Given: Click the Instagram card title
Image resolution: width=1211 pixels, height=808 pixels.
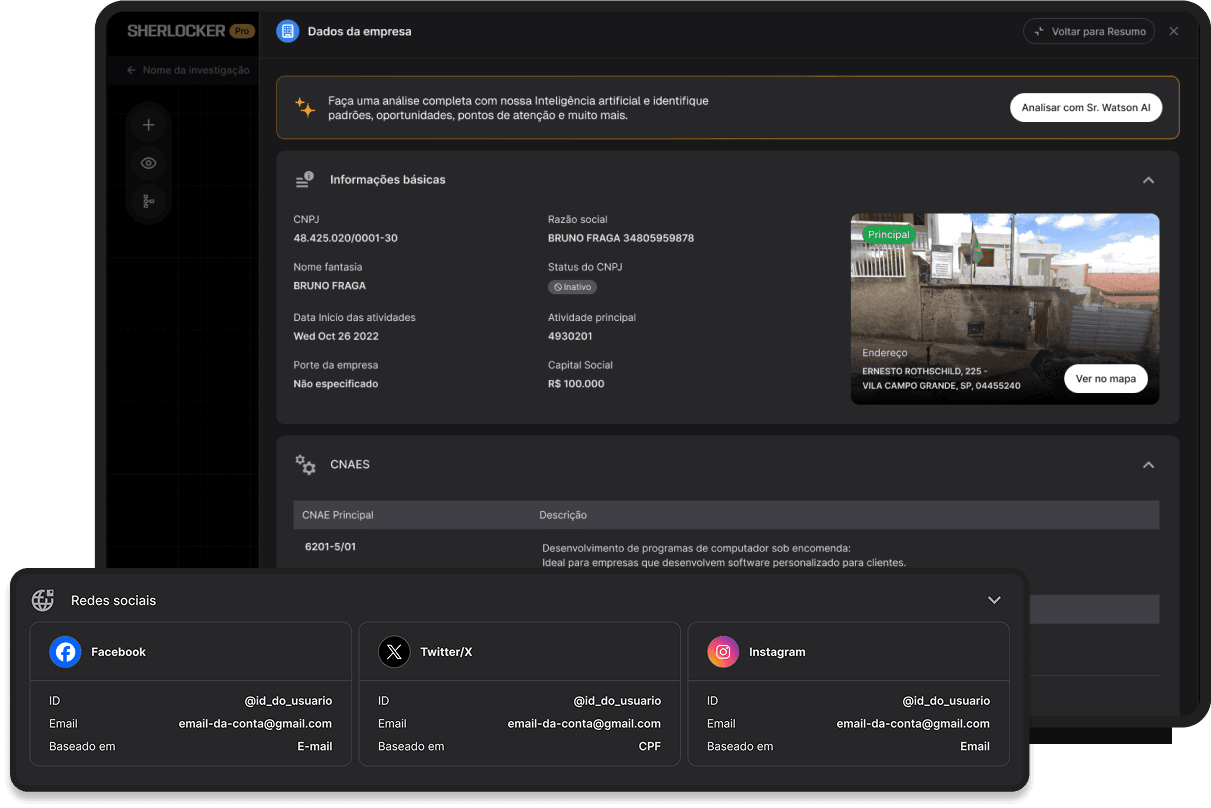Looking at the screenshot, I should [777, 652].
